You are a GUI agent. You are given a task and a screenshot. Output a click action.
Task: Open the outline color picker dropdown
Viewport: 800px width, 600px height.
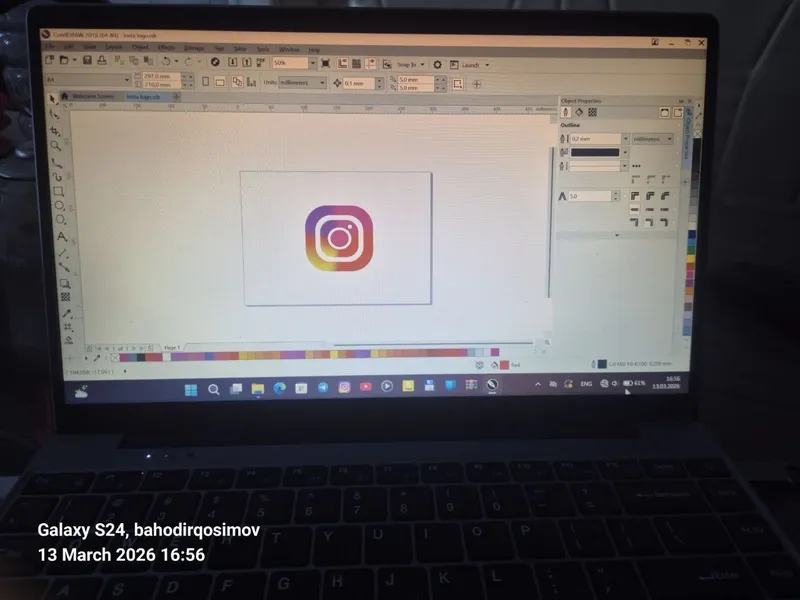point(625,153)
